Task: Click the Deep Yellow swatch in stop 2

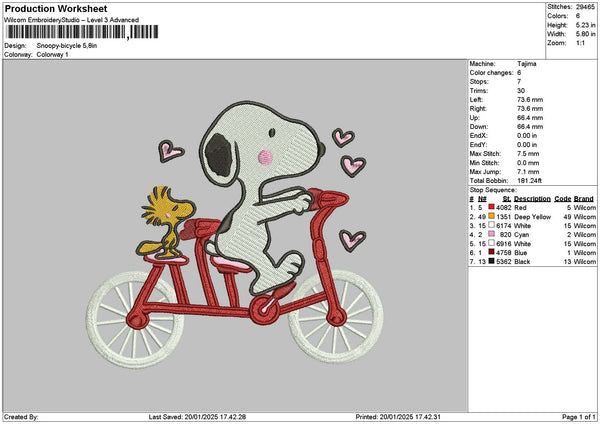Action: pos(491,216)
